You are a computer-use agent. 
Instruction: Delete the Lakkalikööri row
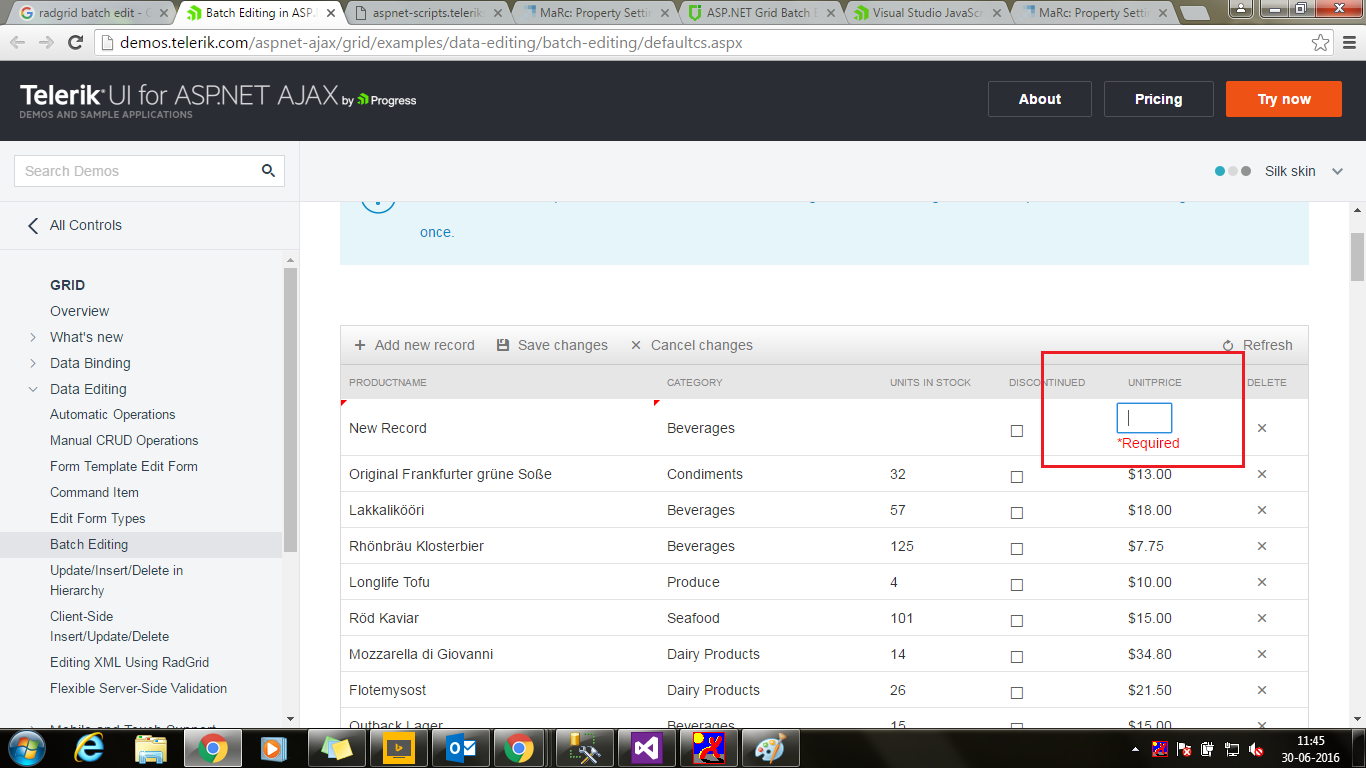[1262, 510]
